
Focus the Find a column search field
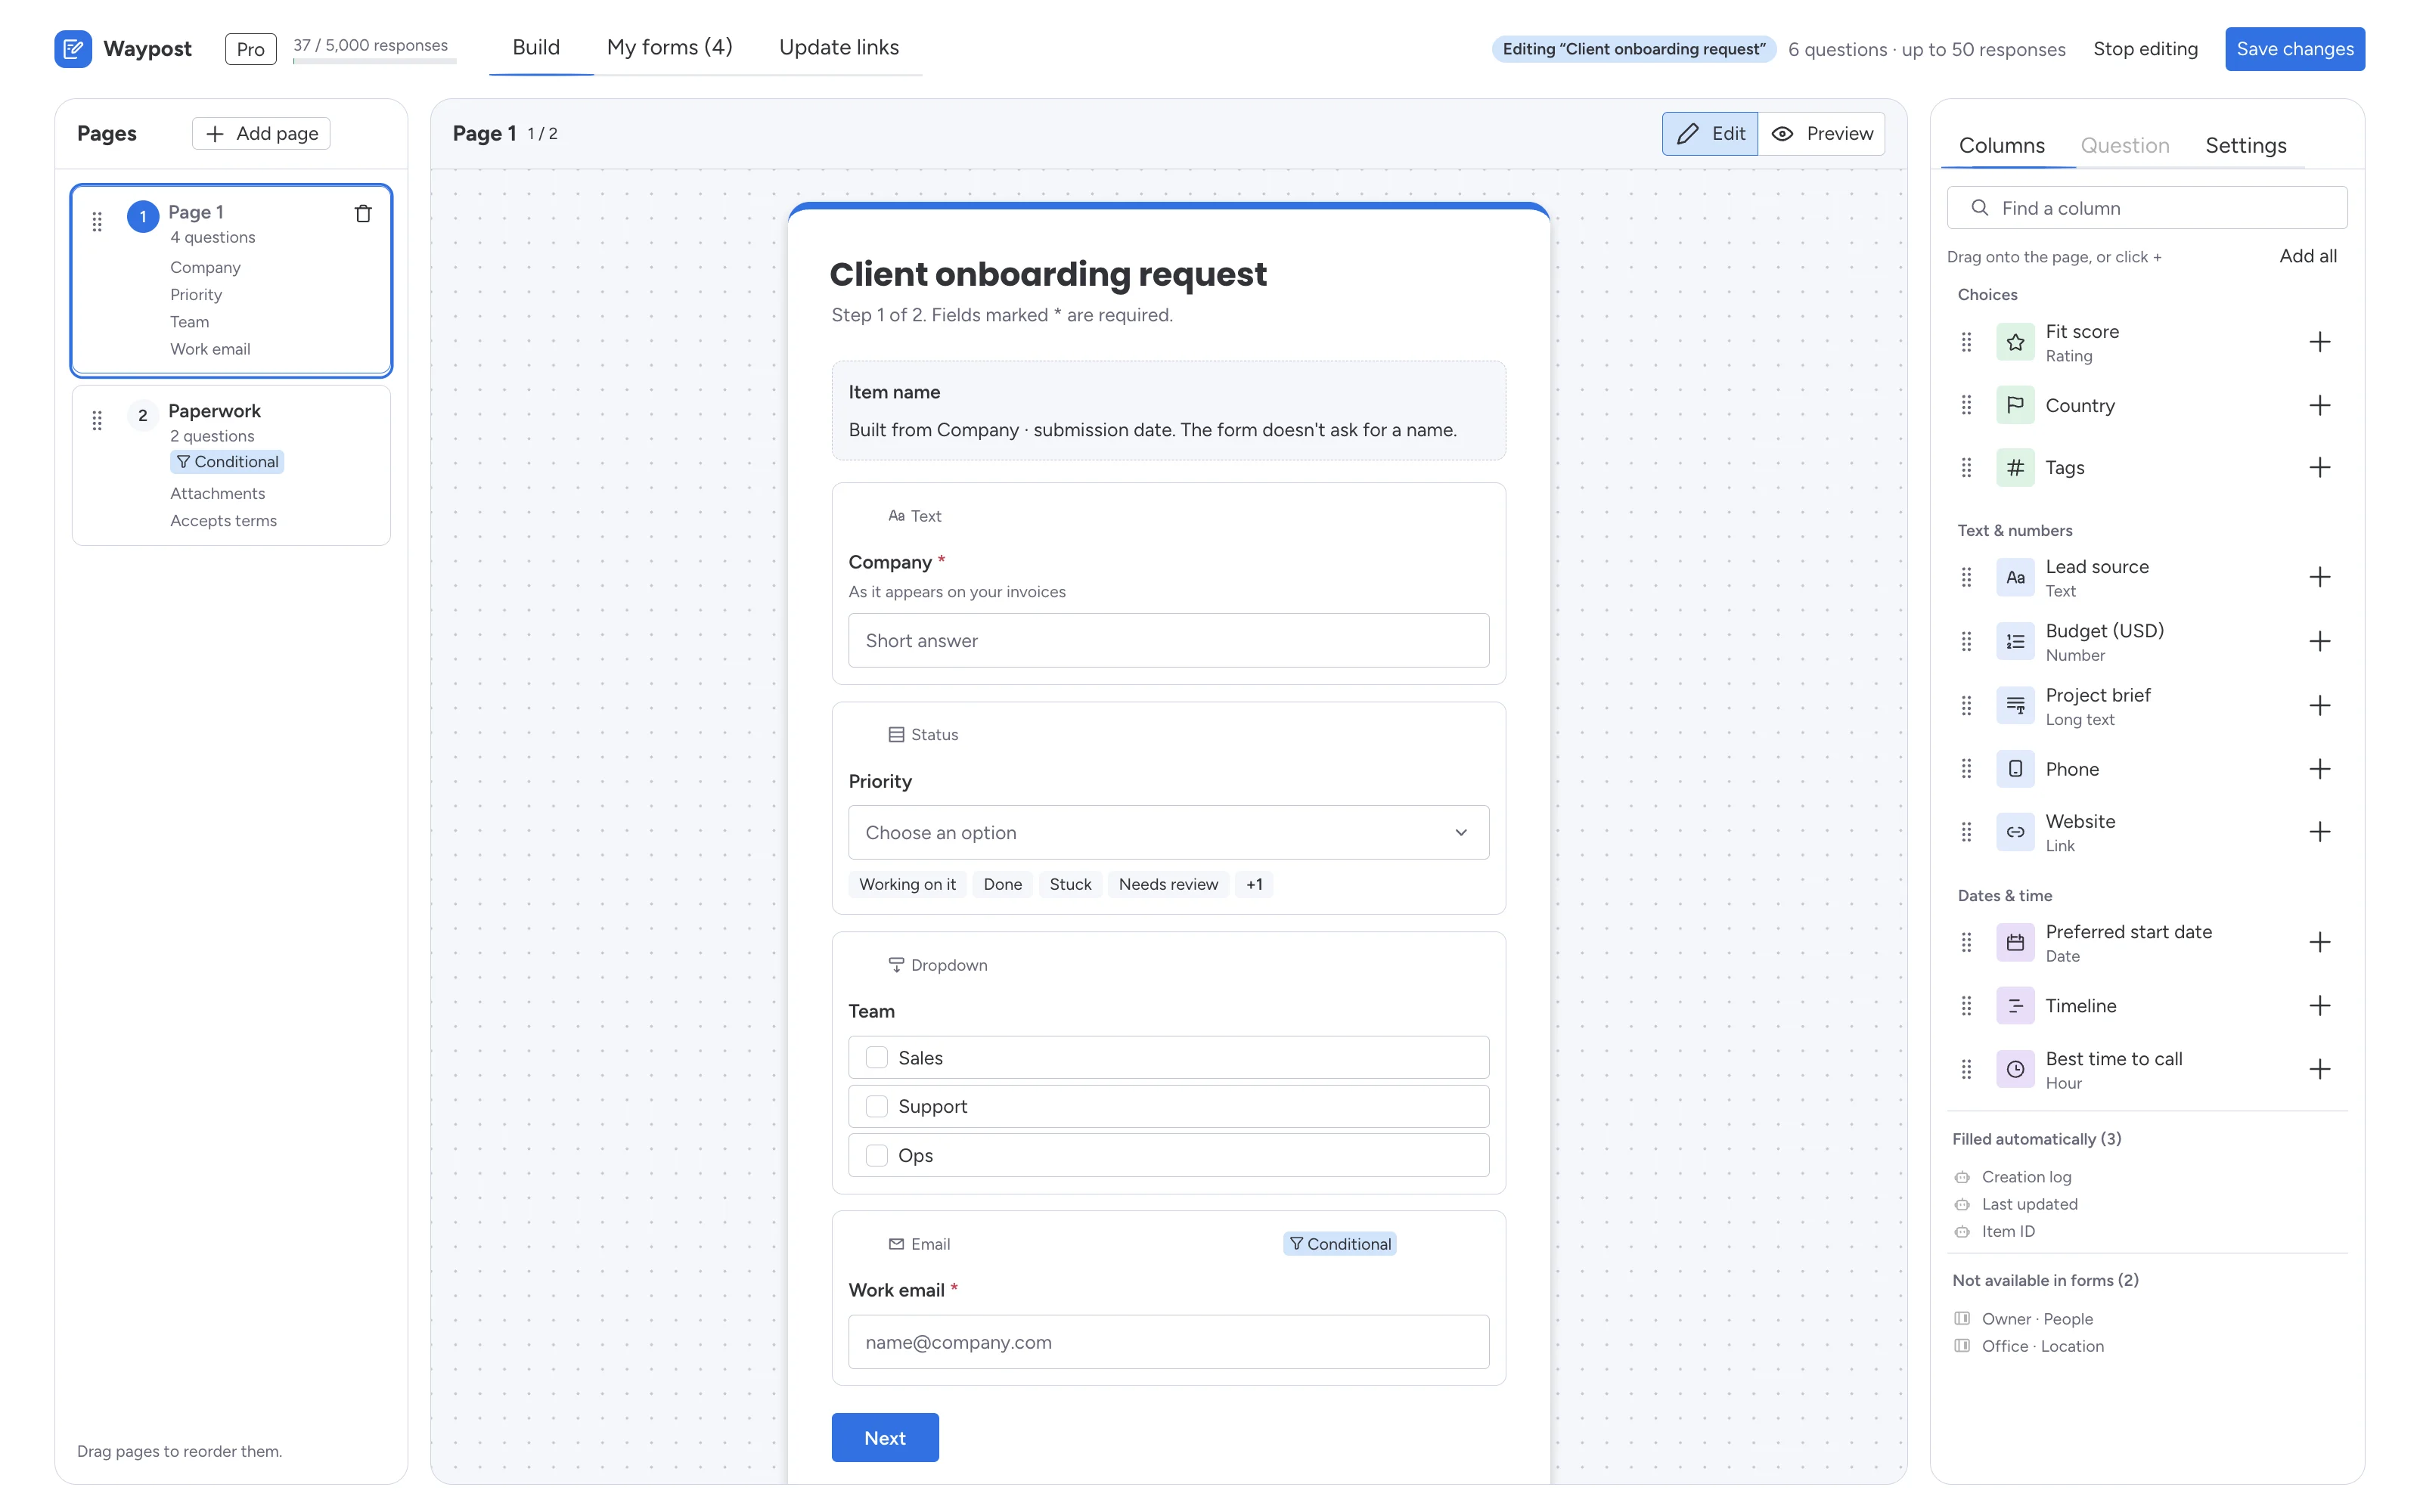pos(2147,208)
